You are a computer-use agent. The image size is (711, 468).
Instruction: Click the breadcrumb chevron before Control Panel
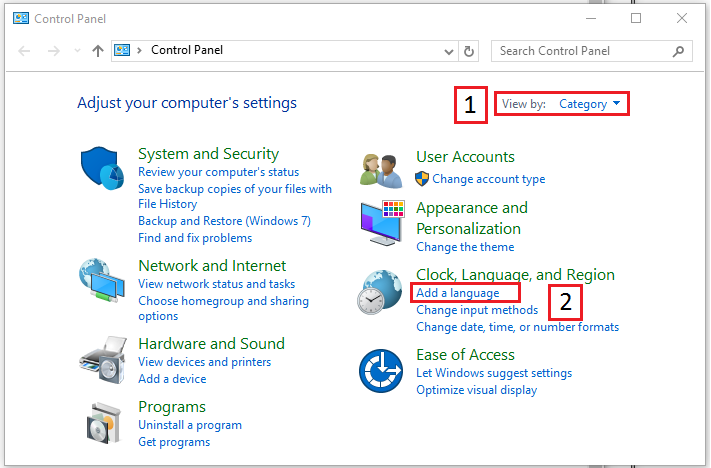point(139,51)
